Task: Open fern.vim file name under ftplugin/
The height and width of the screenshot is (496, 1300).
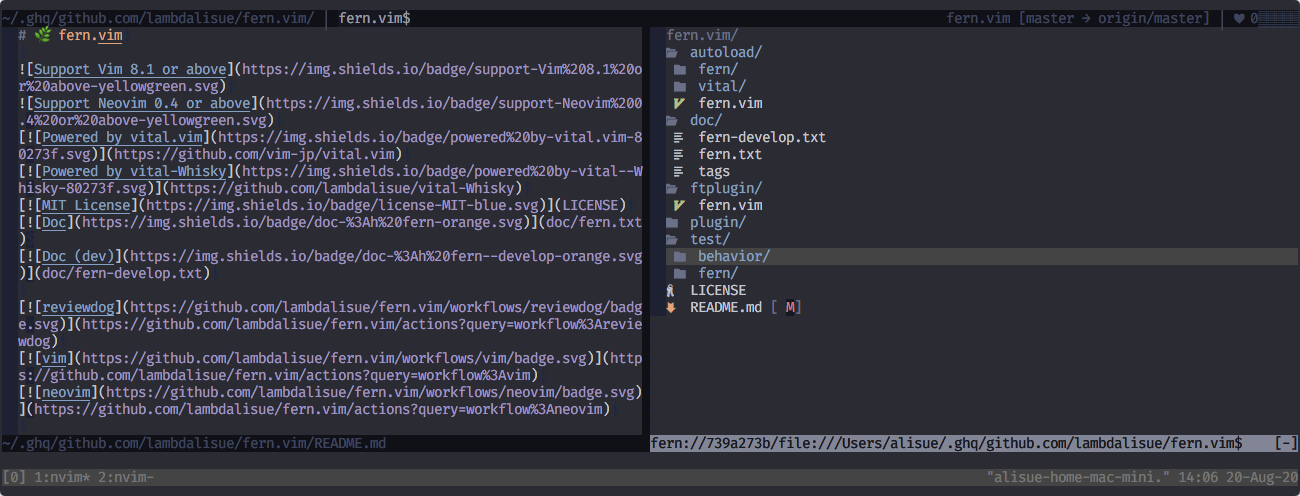Action: click(x=730, y=205)
